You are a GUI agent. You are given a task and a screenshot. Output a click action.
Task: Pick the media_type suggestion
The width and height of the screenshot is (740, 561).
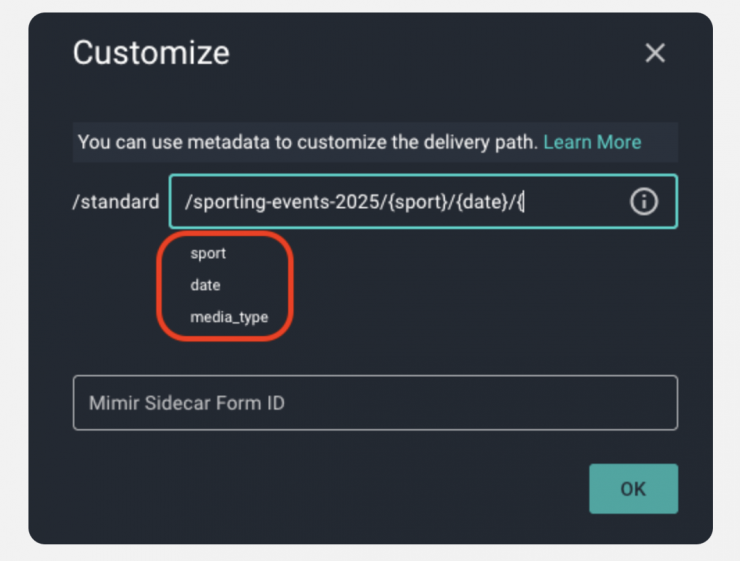[x=229, y=317]
